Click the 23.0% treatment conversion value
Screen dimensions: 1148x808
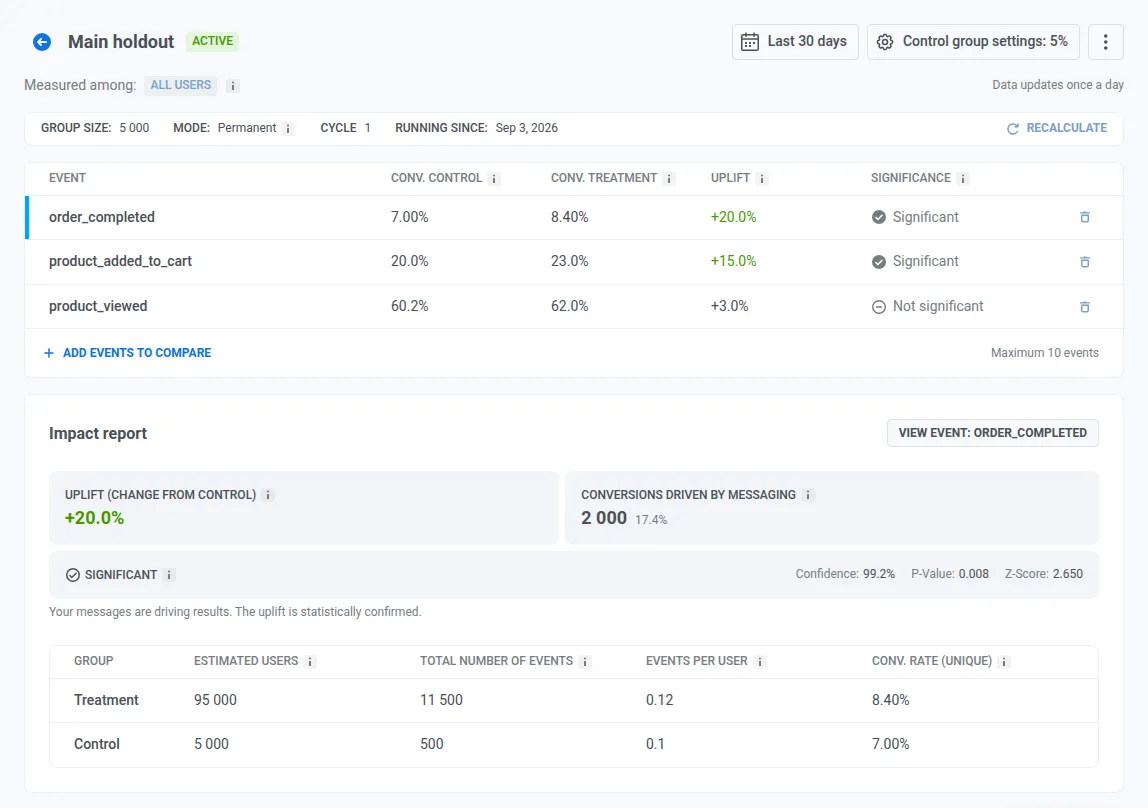[x=570, y=261]
